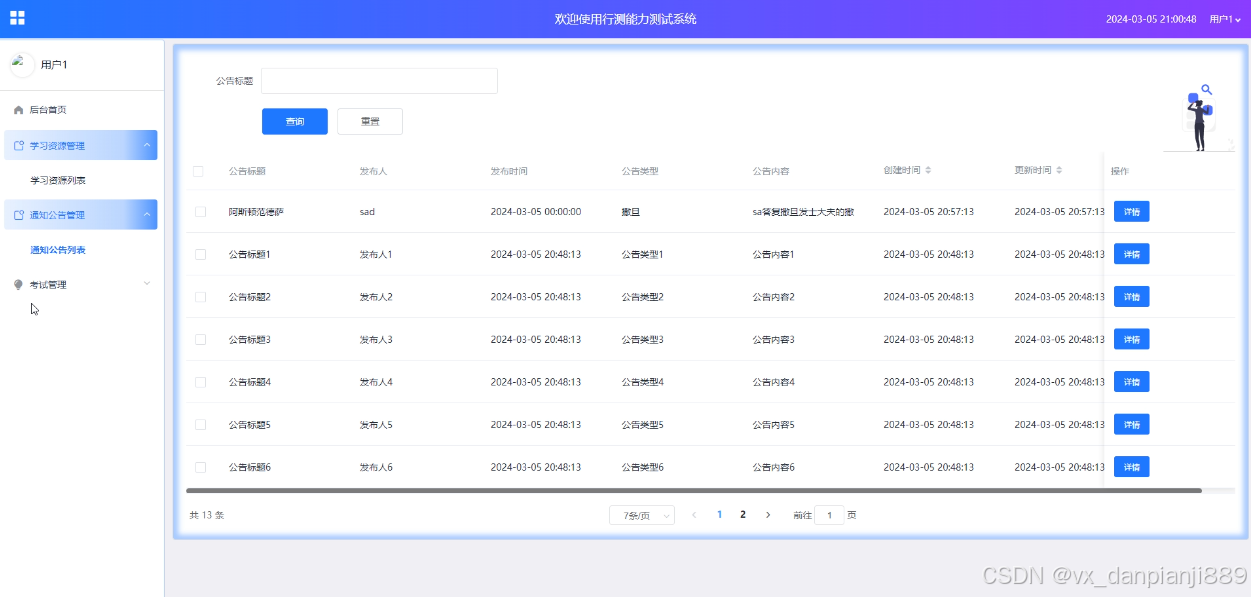Click the cell 公告标题6
This screenshot has height=597, width=1251.
coord(250,467)
